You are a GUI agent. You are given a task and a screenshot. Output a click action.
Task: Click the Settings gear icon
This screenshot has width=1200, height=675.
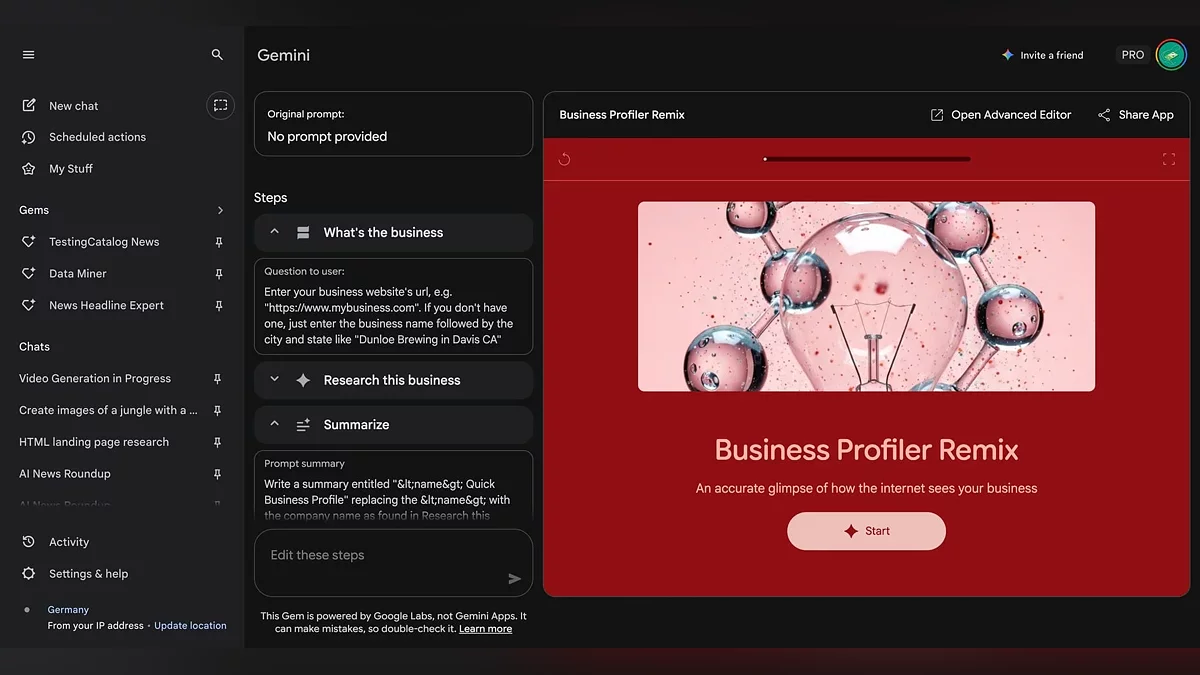(28, 574)
